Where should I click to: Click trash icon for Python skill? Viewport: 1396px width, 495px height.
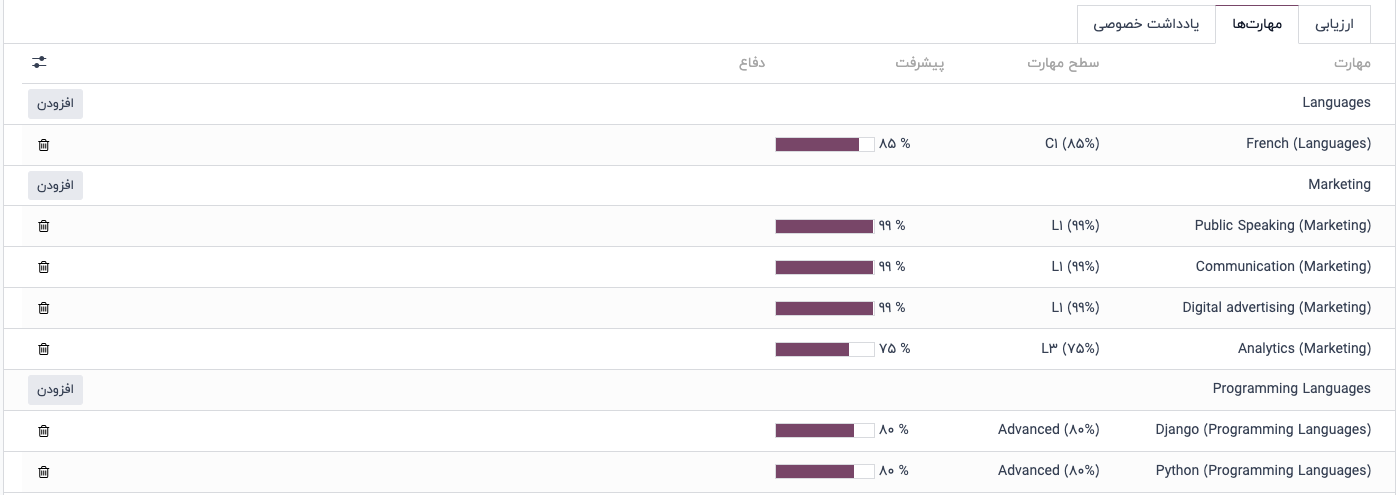43,471
